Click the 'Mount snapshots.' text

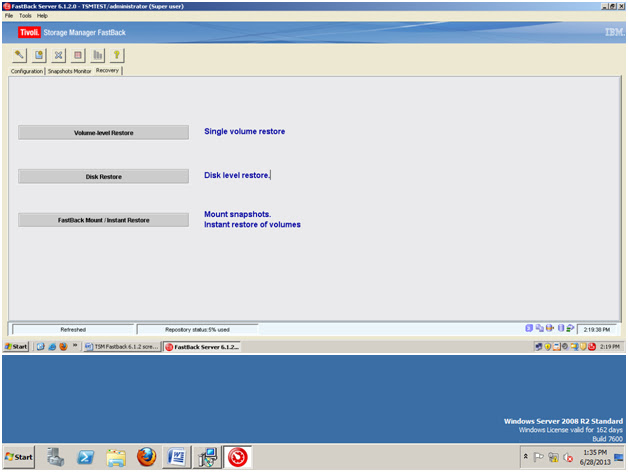click(238, 214)
